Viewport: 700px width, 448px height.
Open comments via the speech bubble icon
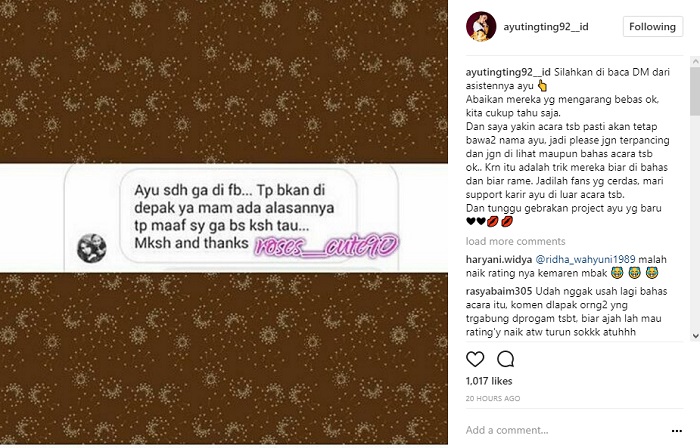coord(505,359)
